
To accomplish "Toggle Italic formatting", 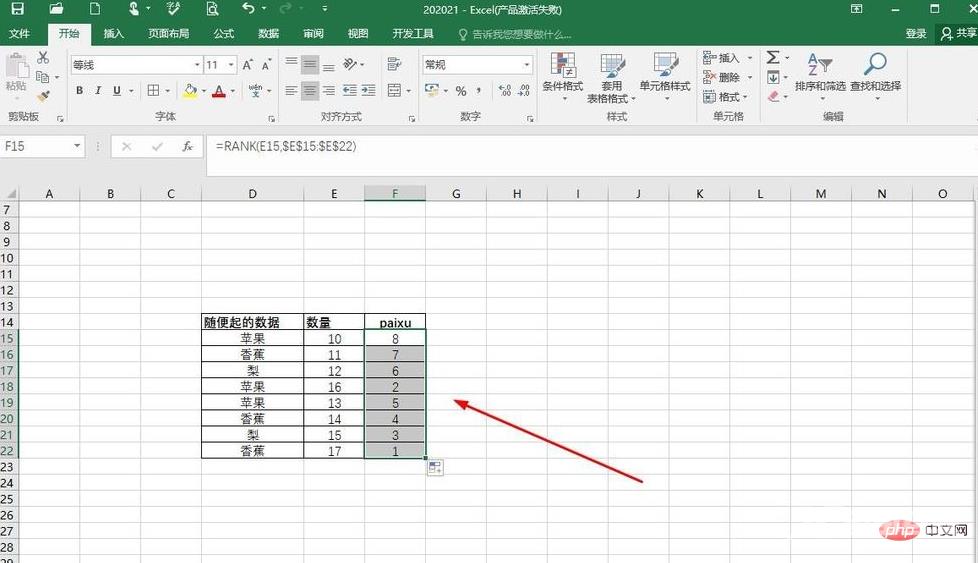I will [98, 91].
